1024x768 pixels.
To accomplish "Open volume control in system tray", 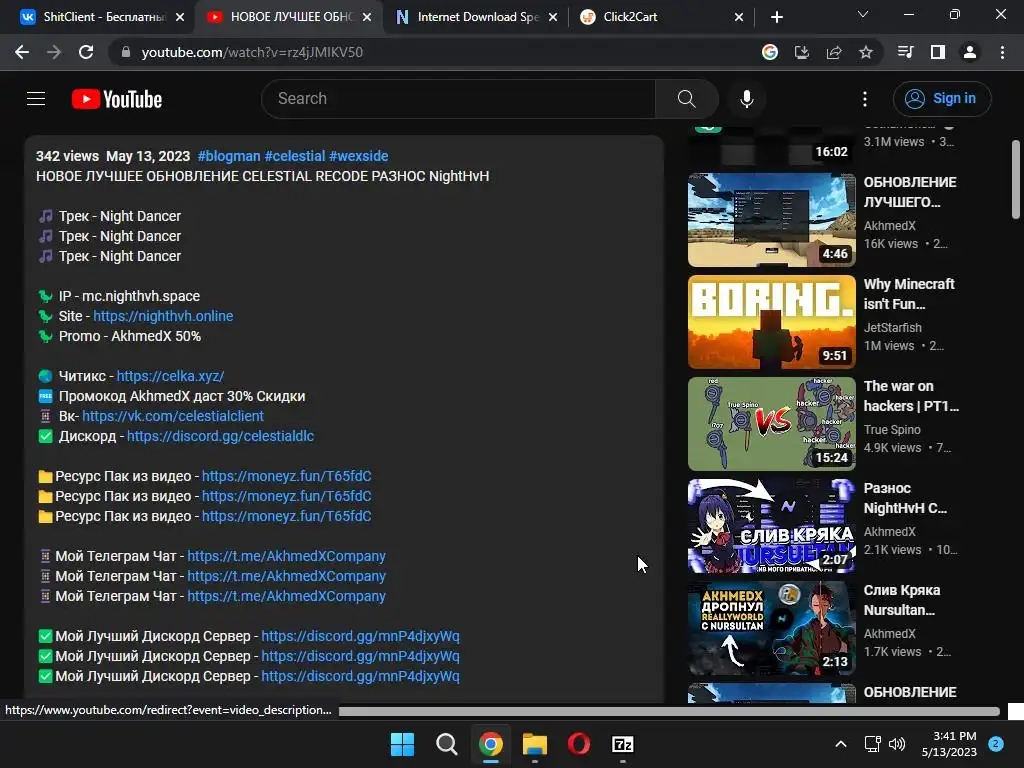I will pyautogui.click(x=897, y=744).
